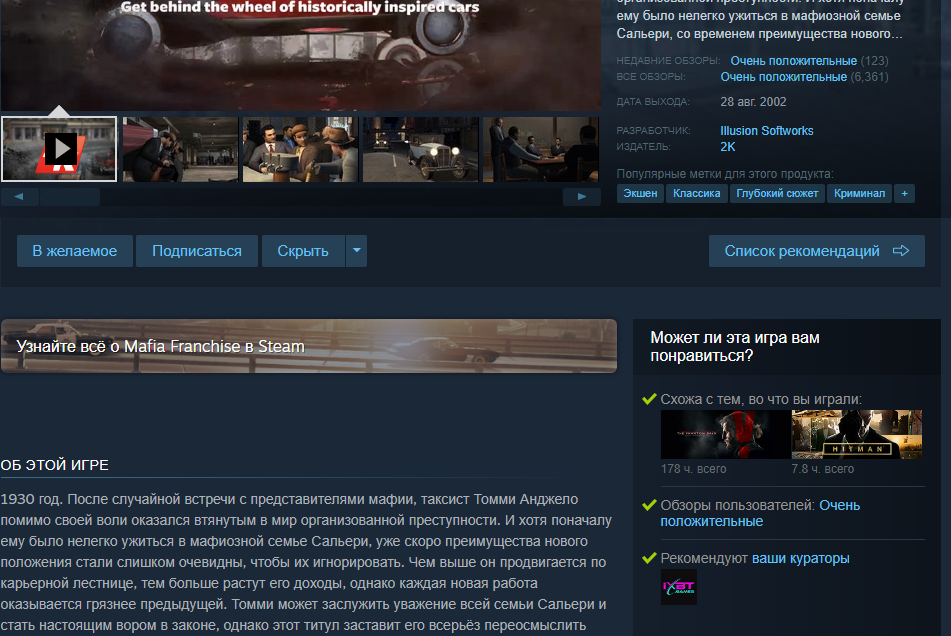Open the garage shootout screenshot thumbnail
Screen dimensions: 951x636
coord(180,149)
